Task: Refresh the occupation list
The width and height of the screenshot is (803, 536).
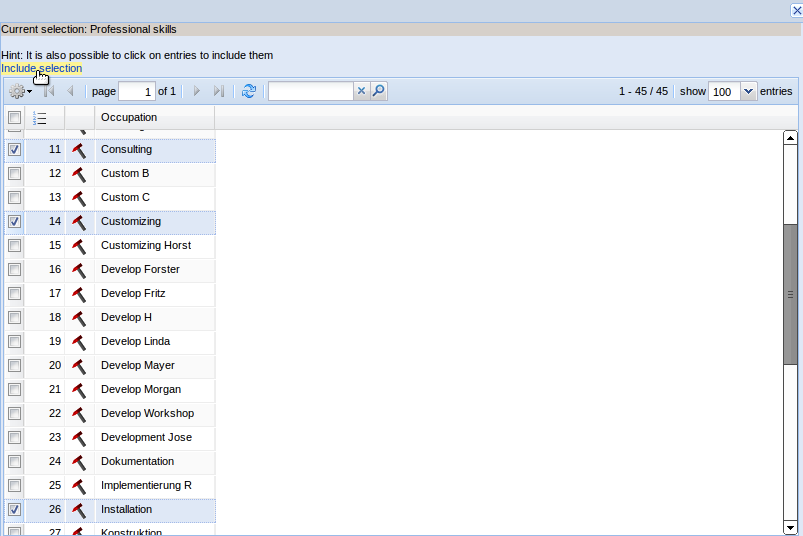Action: [x=249, y=91]
